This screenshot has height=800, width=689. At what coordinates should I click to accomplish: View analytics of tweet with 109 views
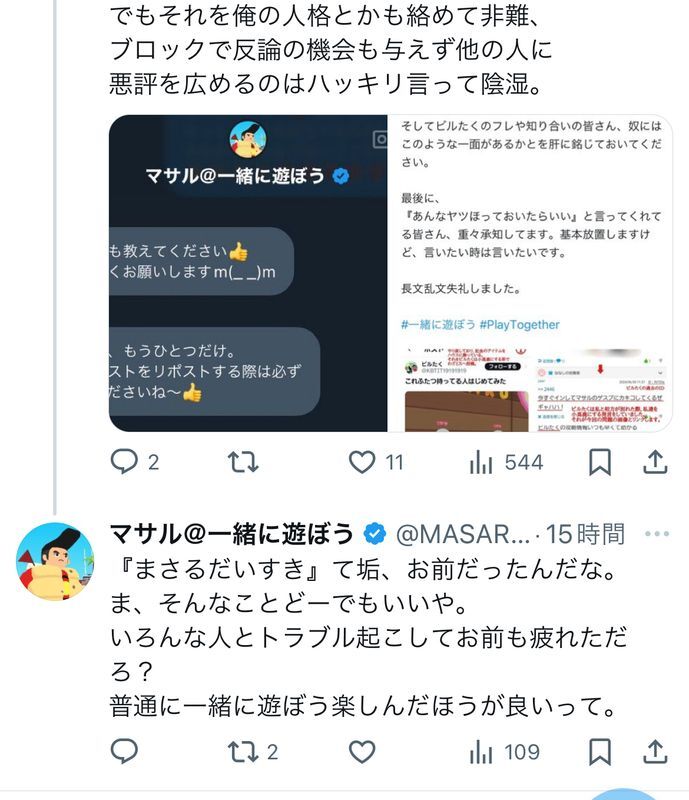504,752
